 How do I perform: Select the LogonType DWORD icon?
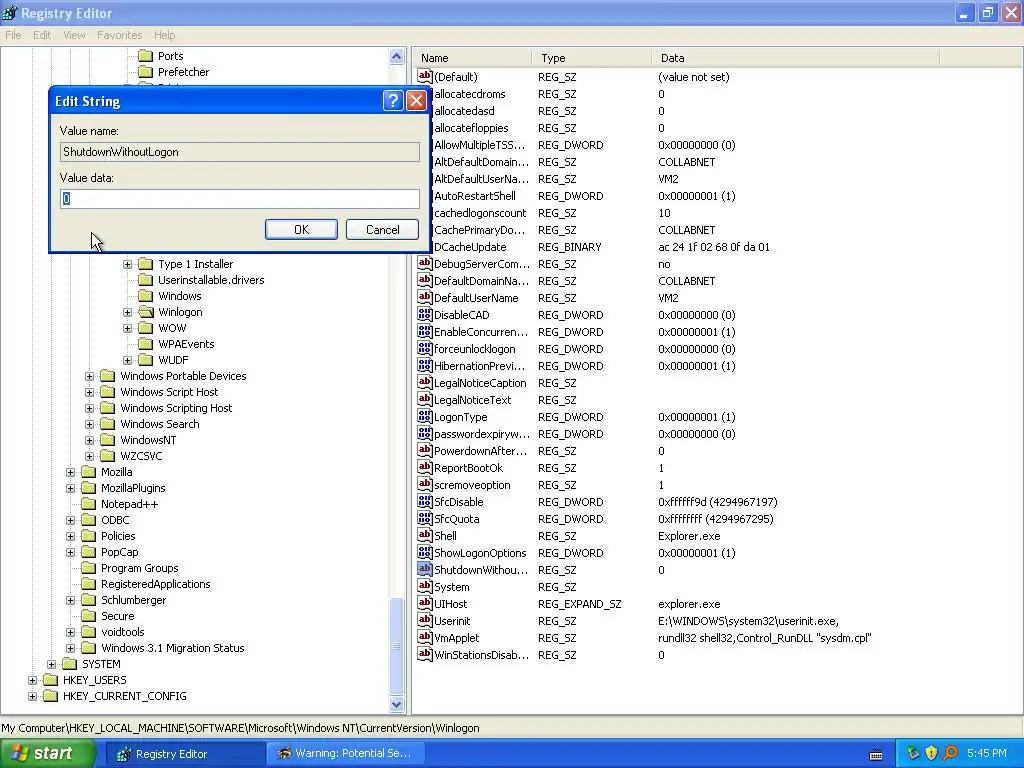click(x=424, y=416)
